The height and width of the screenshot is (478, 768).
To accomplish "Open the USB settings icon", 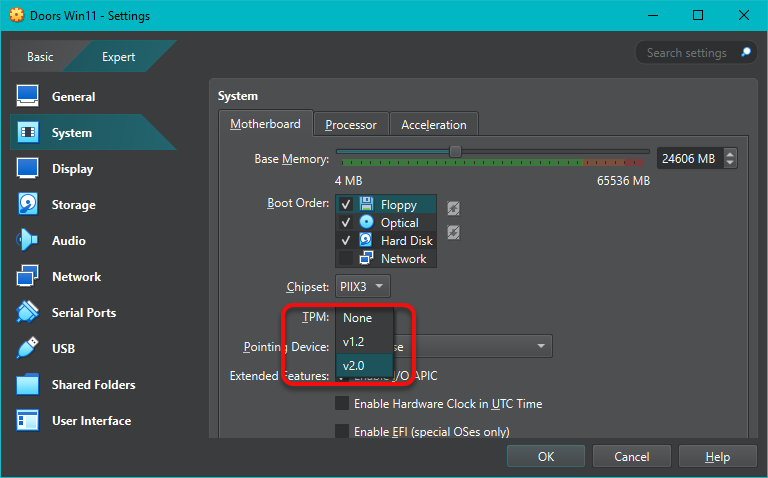I will click(x=28, y=349).
